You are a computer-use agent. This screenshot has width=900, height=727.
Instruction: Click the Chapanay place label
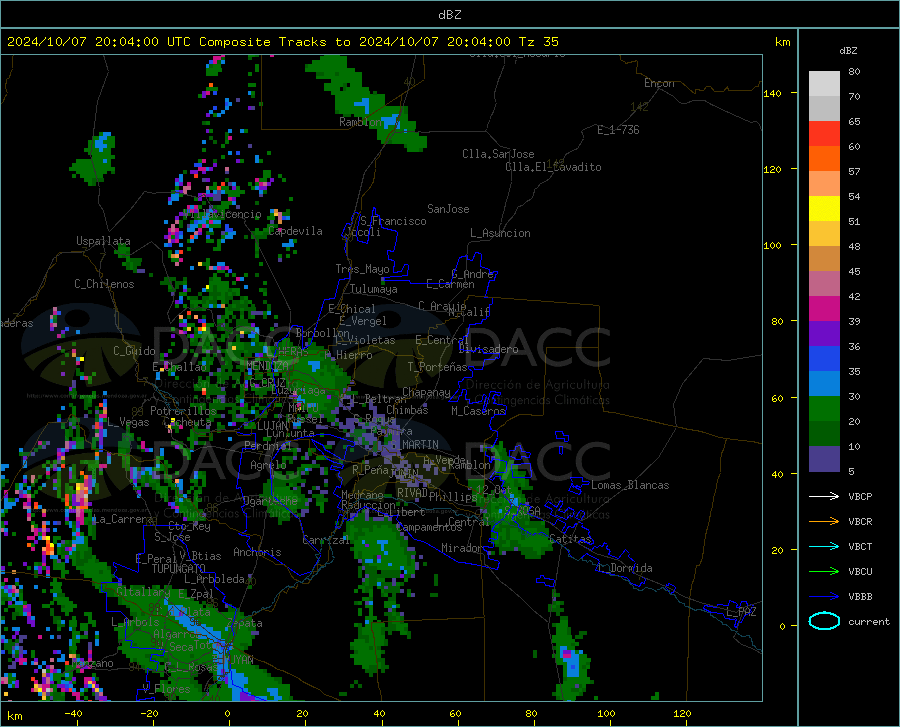click(x=426, y=392)
